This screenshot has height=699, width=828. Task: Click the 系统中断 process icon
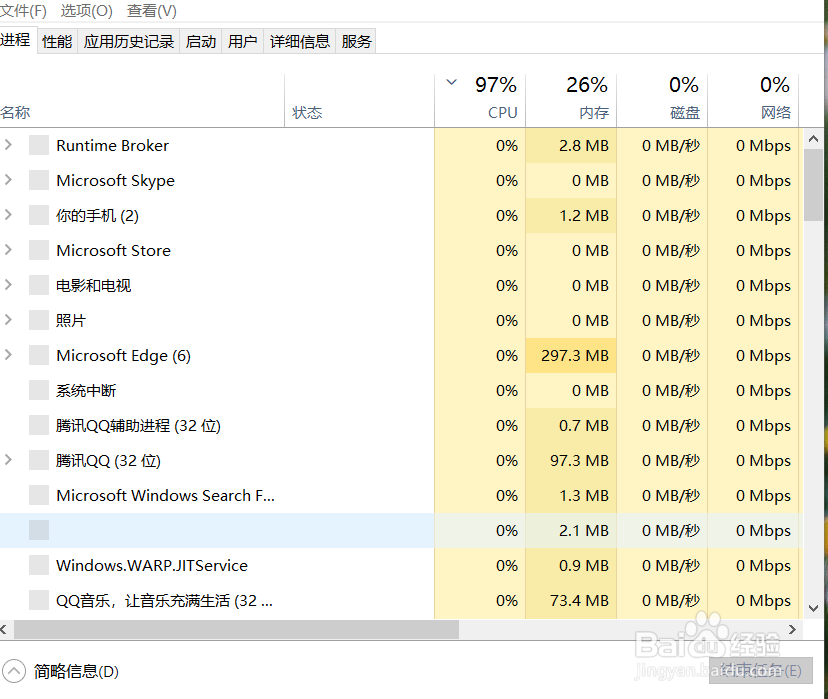click(x=39, y=390)
